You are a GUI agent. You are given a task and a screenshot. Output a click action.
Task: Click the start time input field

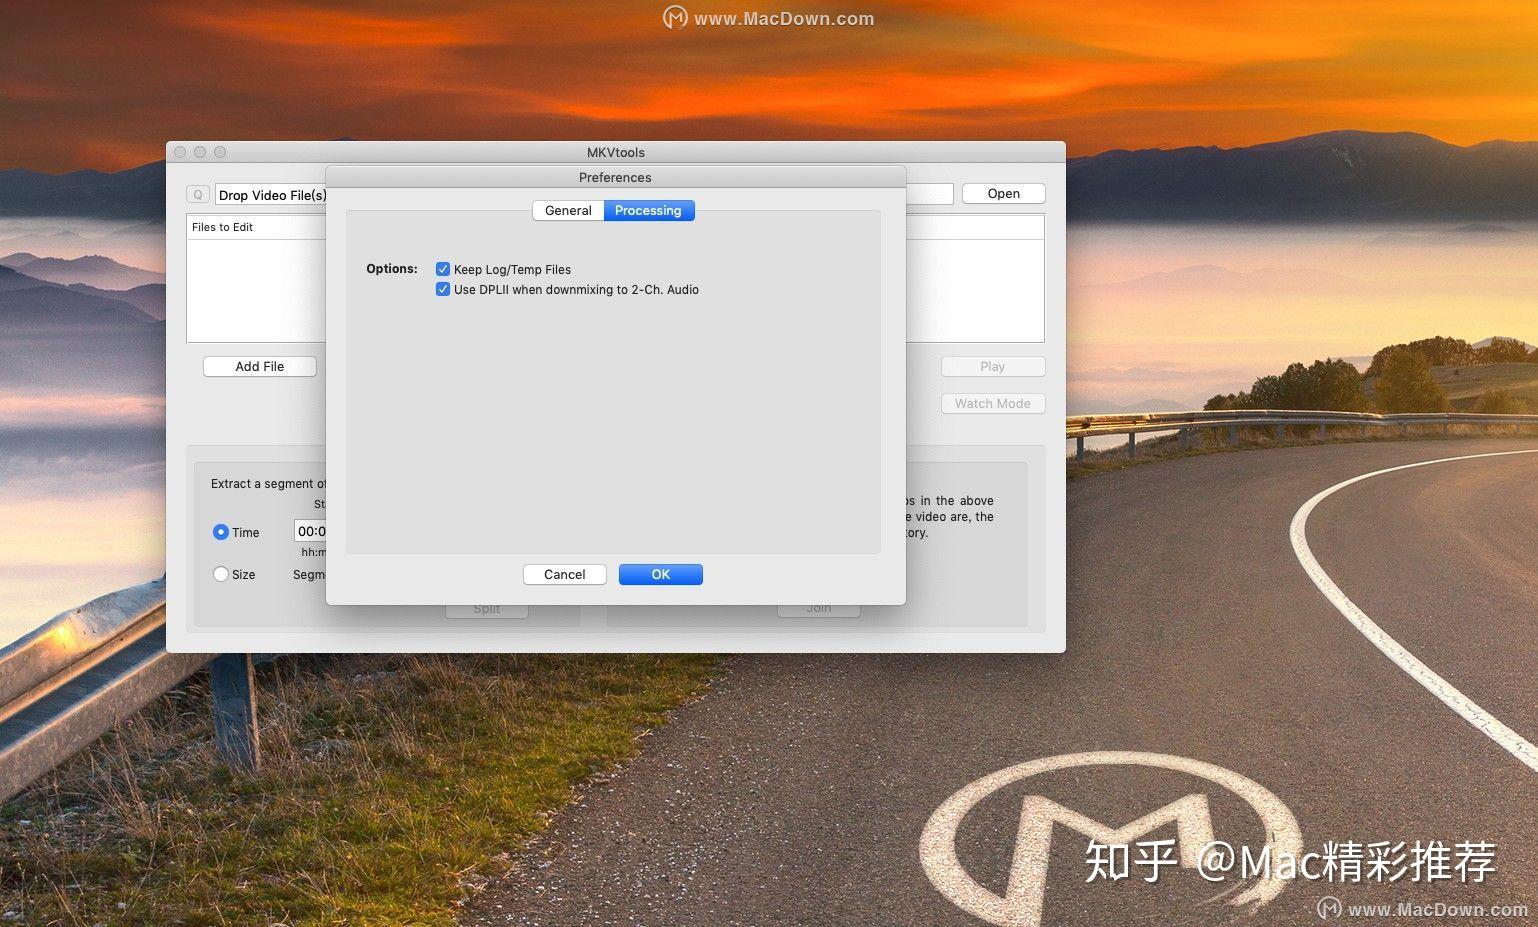click(x=310, y=531)
